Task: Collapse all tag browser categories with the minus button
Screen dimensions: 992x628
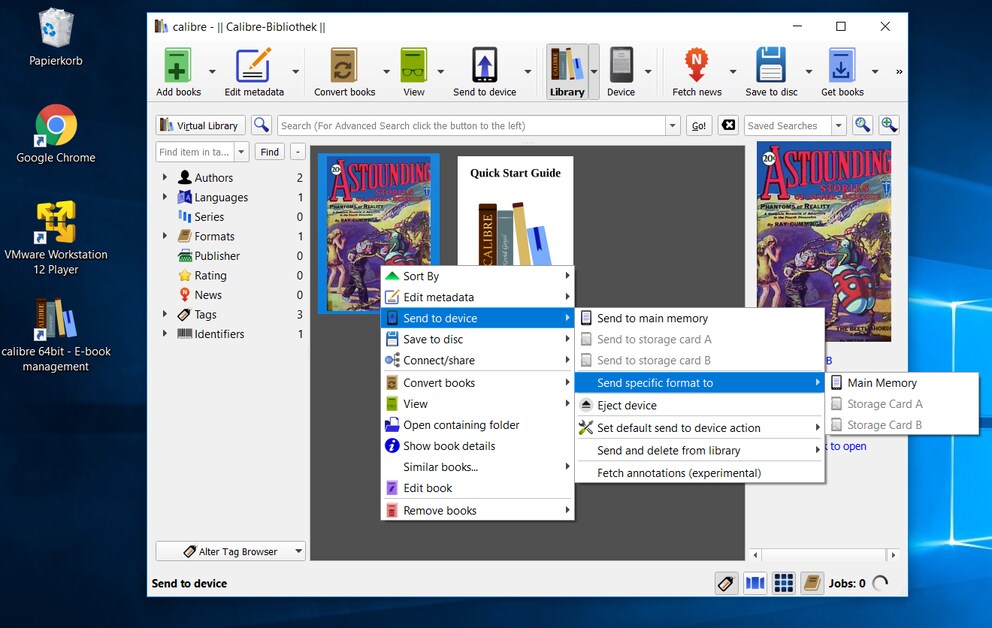Action: click(298, 152)
